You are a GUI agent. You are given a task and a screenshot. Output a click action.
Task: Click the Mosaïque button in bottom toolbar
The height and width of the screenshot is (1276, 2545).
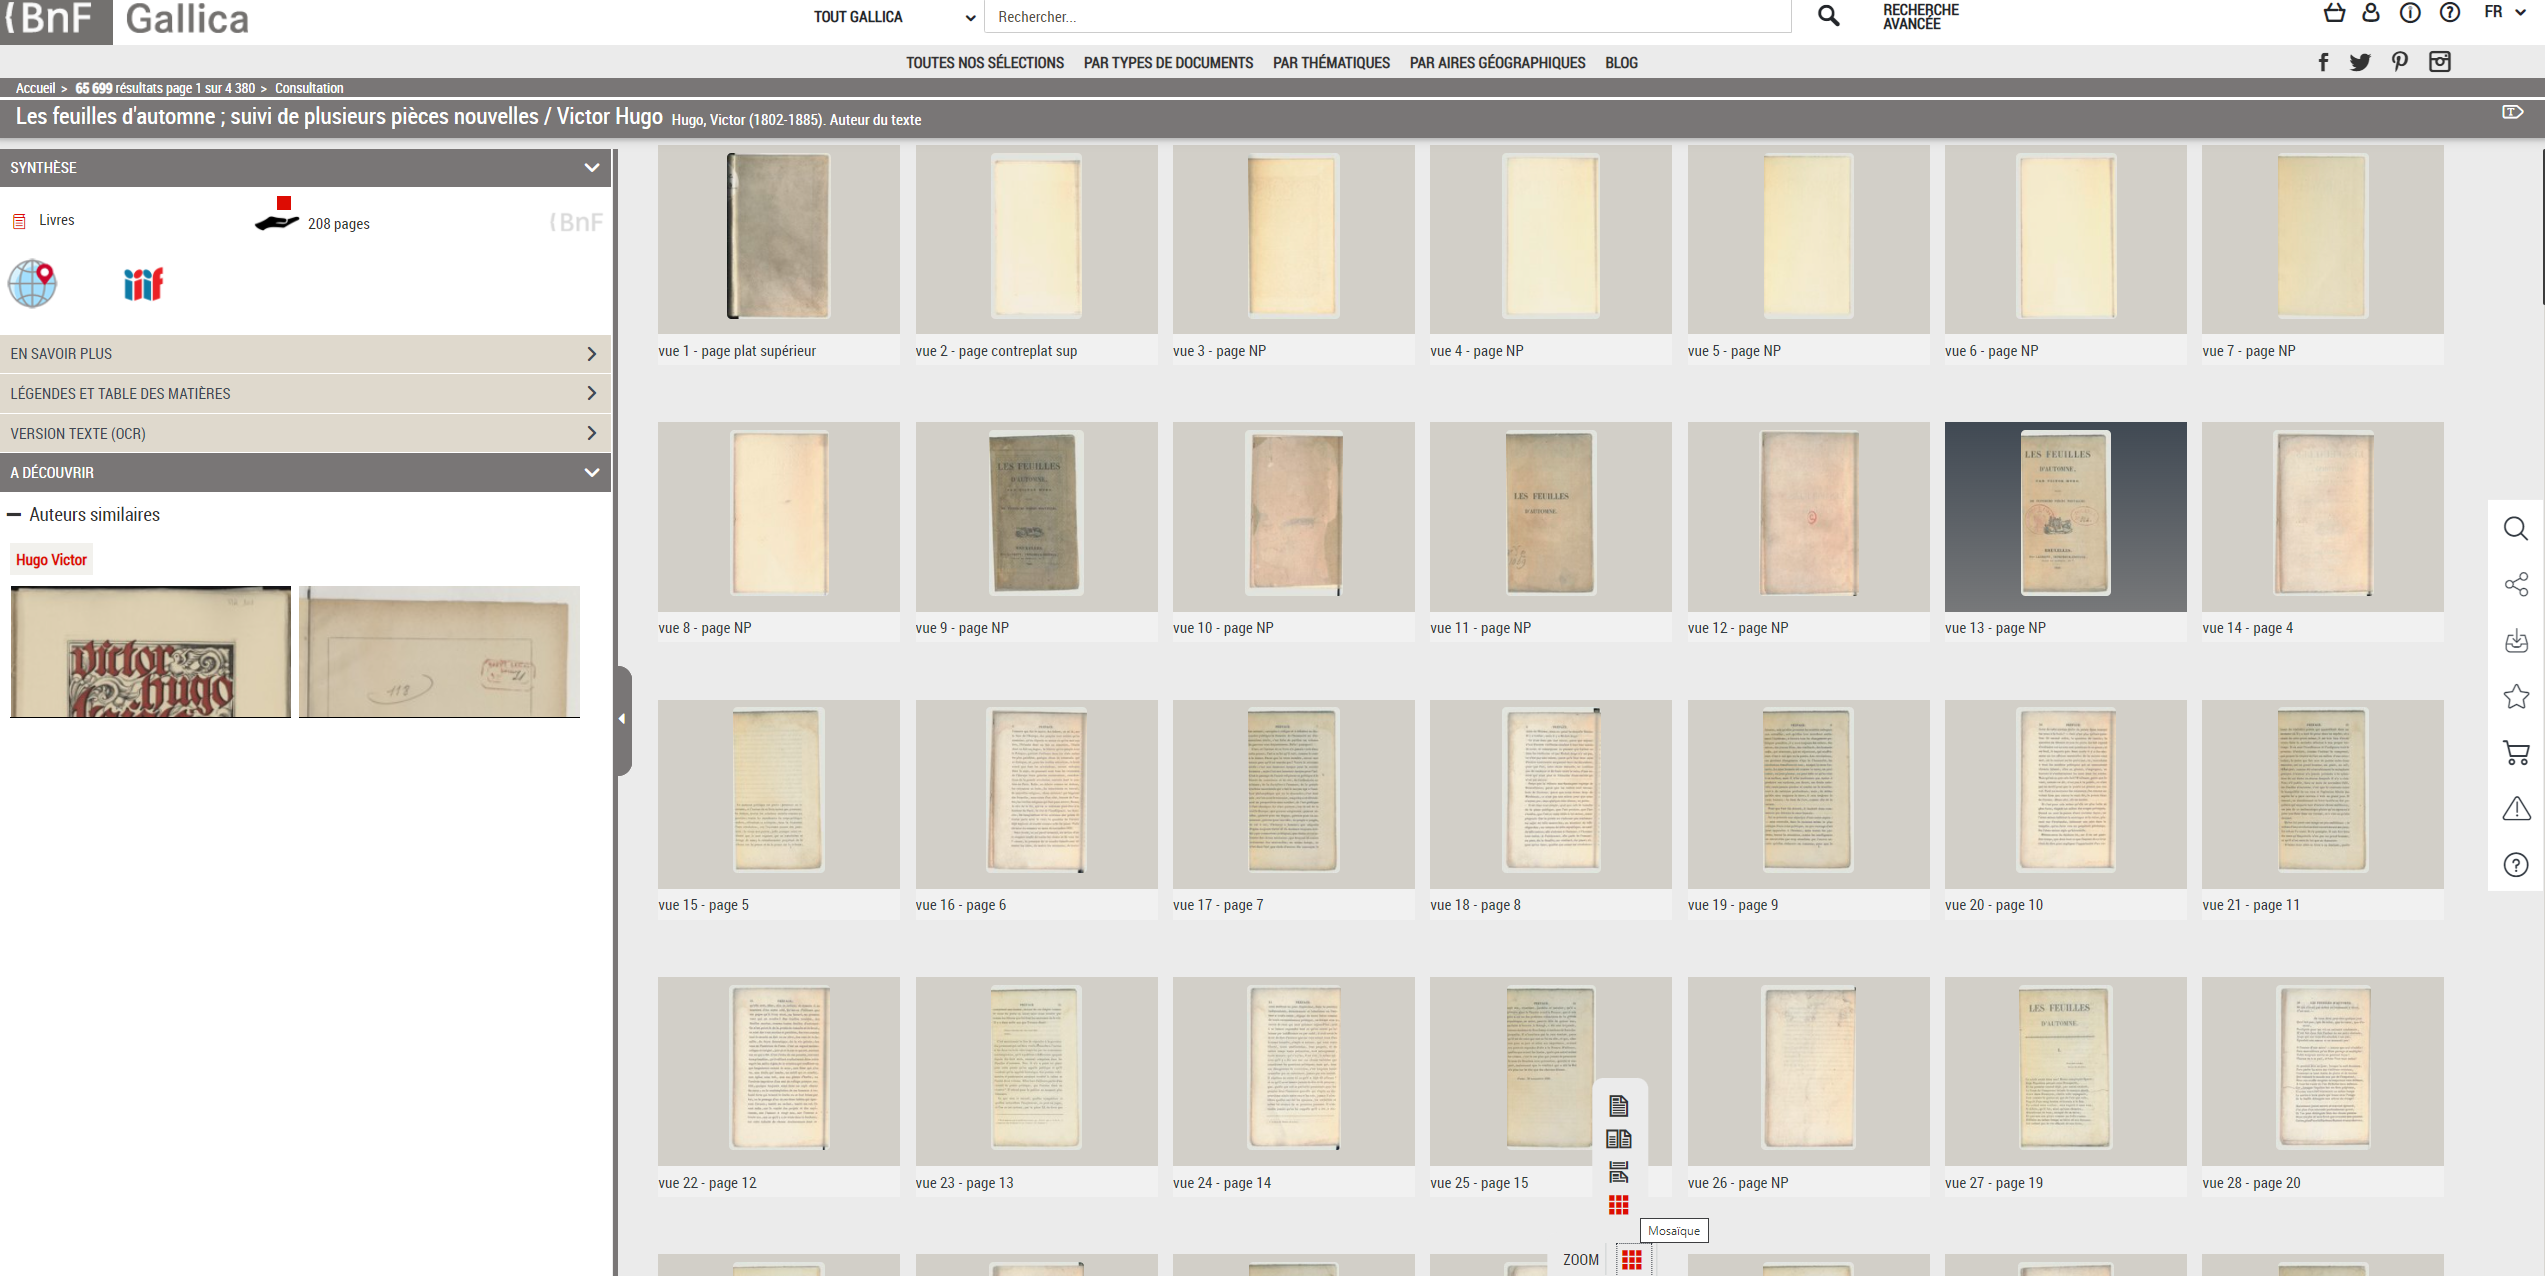coord(1632,1260)
